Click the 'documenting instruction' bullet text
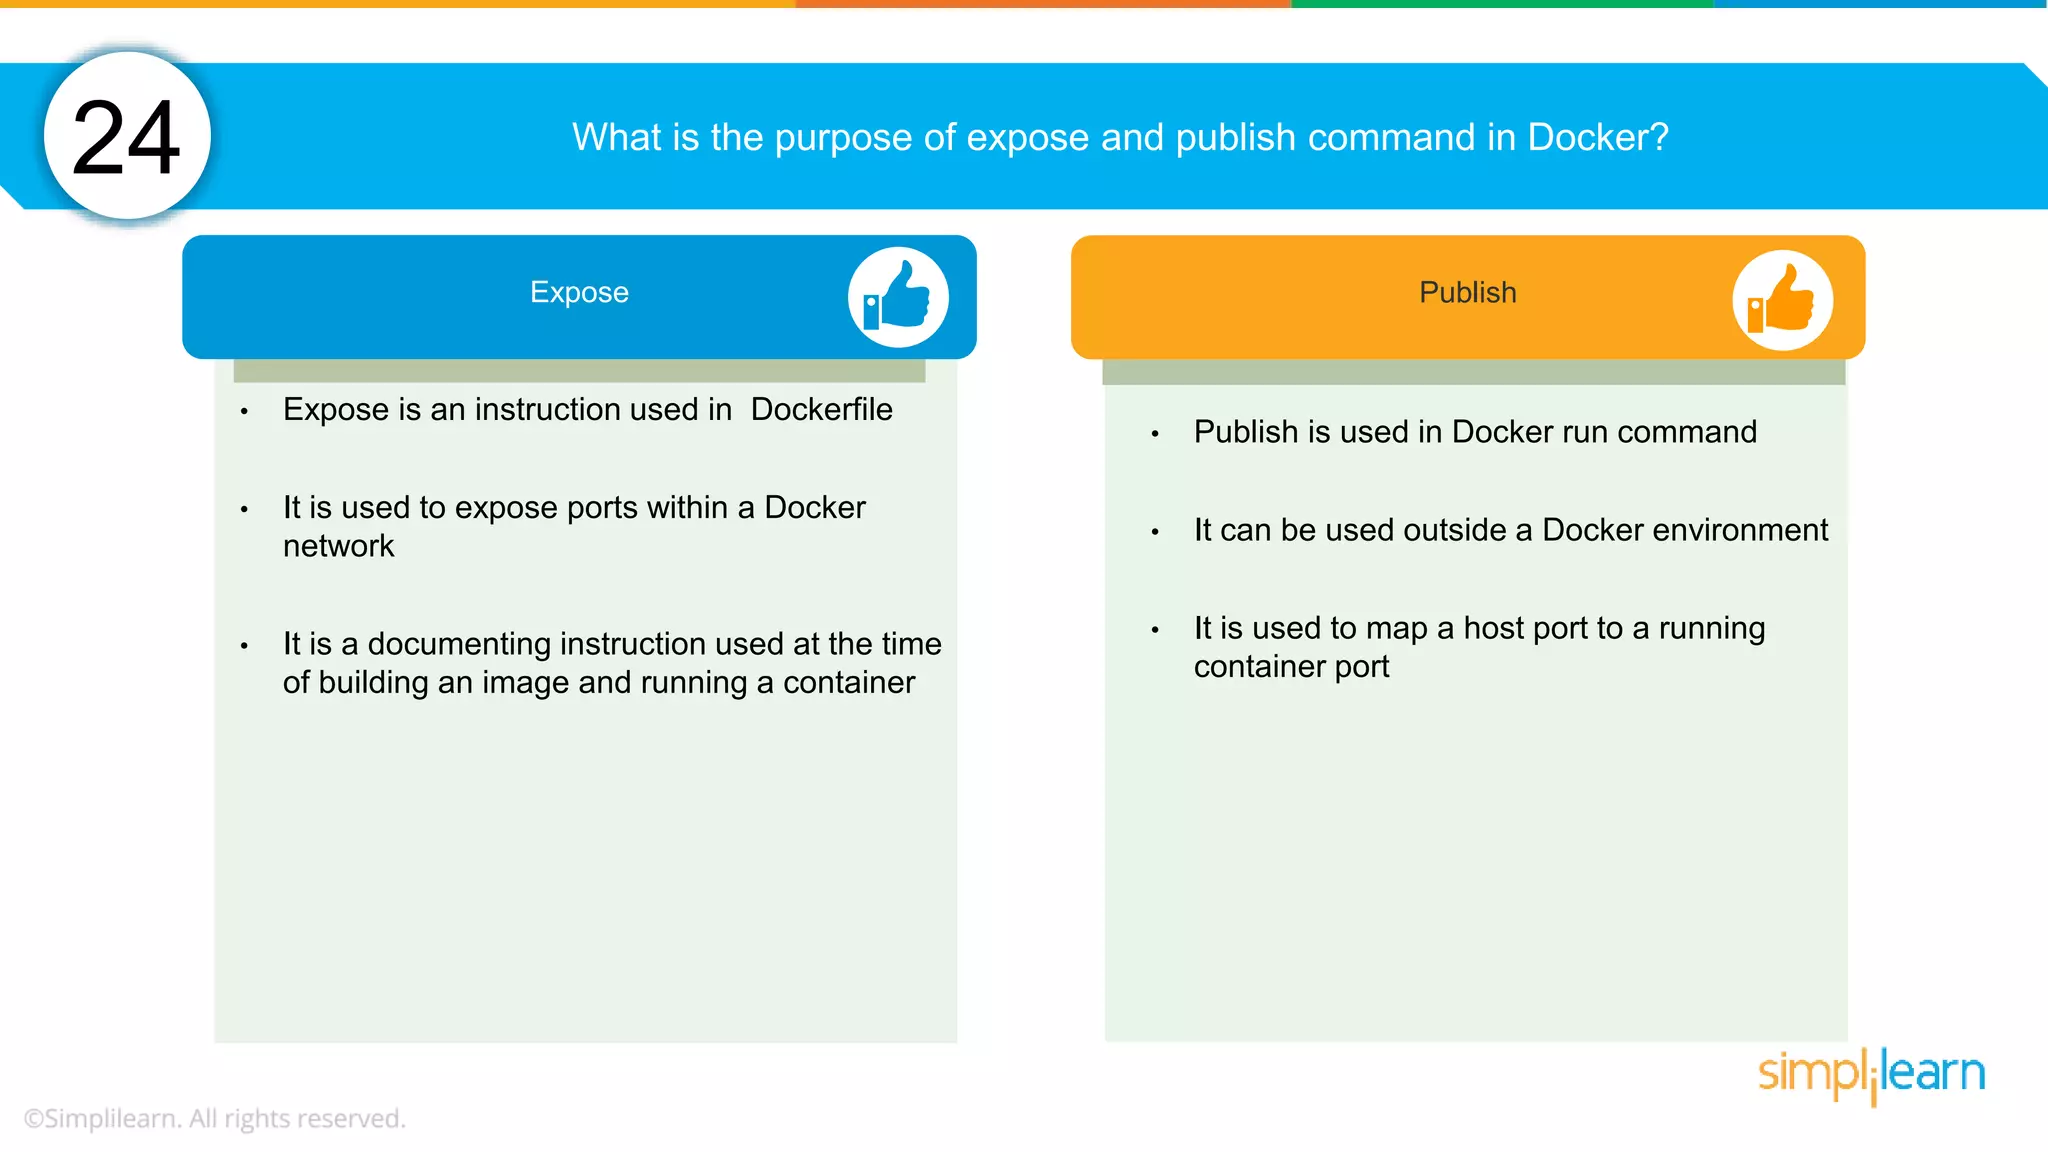 pos(612,662)
